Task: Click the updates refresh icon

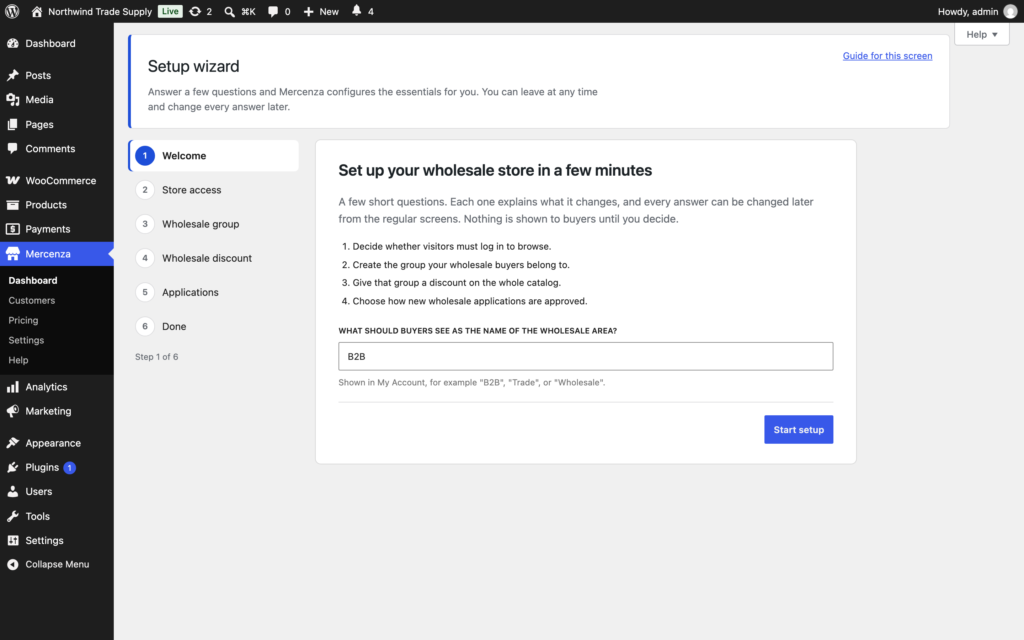Action: [195, 11]
